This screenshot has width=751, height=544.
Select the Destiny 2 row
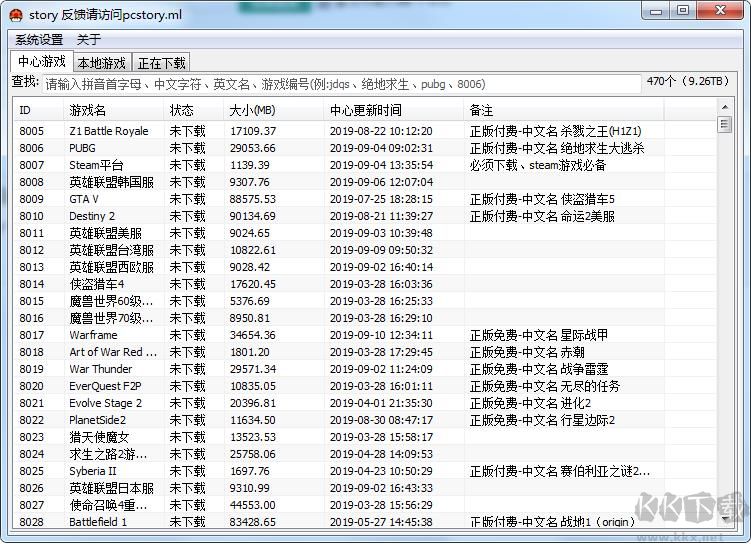tap(364, 216)
